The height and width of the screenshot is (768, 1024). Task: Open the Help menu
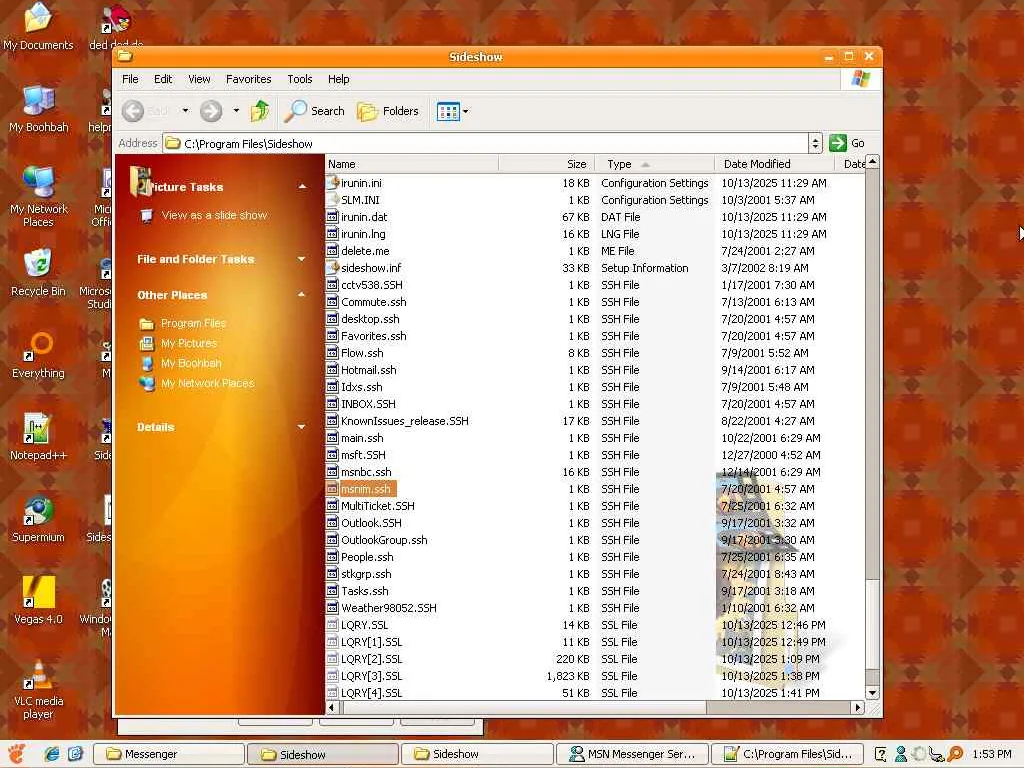tap(338, 79)
